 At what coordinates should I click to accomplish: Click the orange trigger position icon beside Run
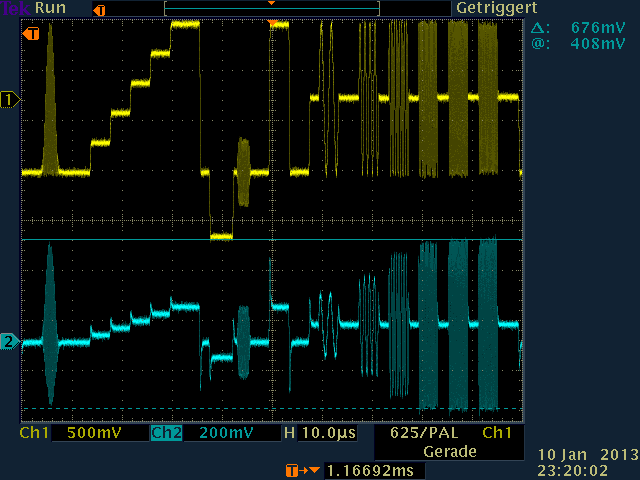point(98,9)
